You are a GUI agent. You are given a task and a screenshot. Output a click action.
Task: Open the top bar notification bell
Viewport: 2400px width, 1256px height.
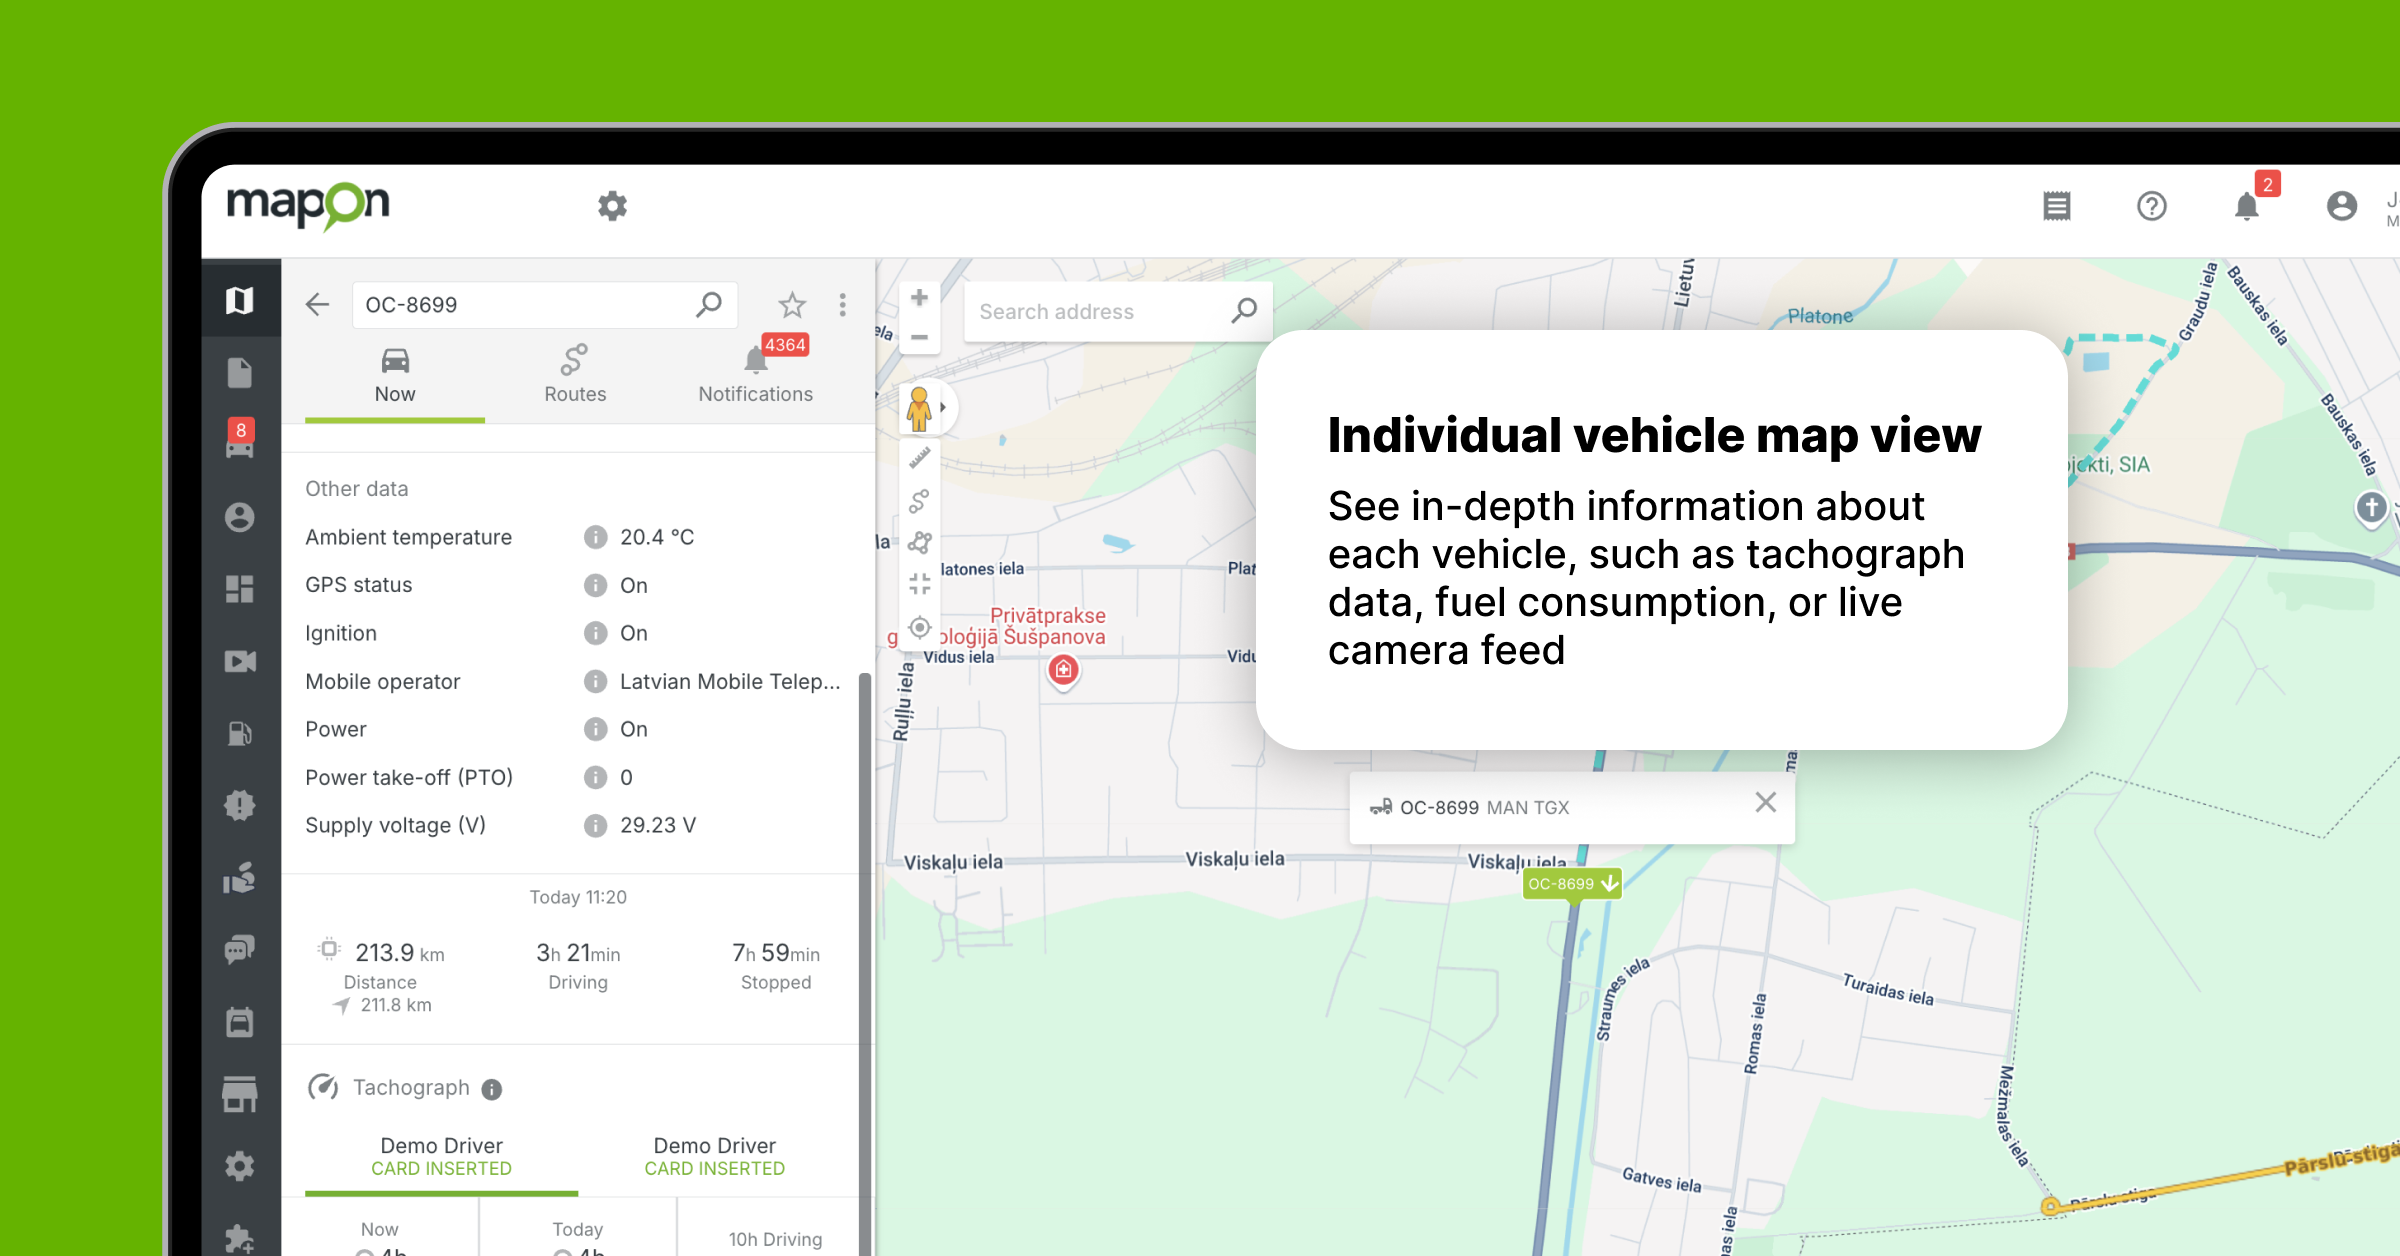pyautogui.click(x=2247, y=206)
